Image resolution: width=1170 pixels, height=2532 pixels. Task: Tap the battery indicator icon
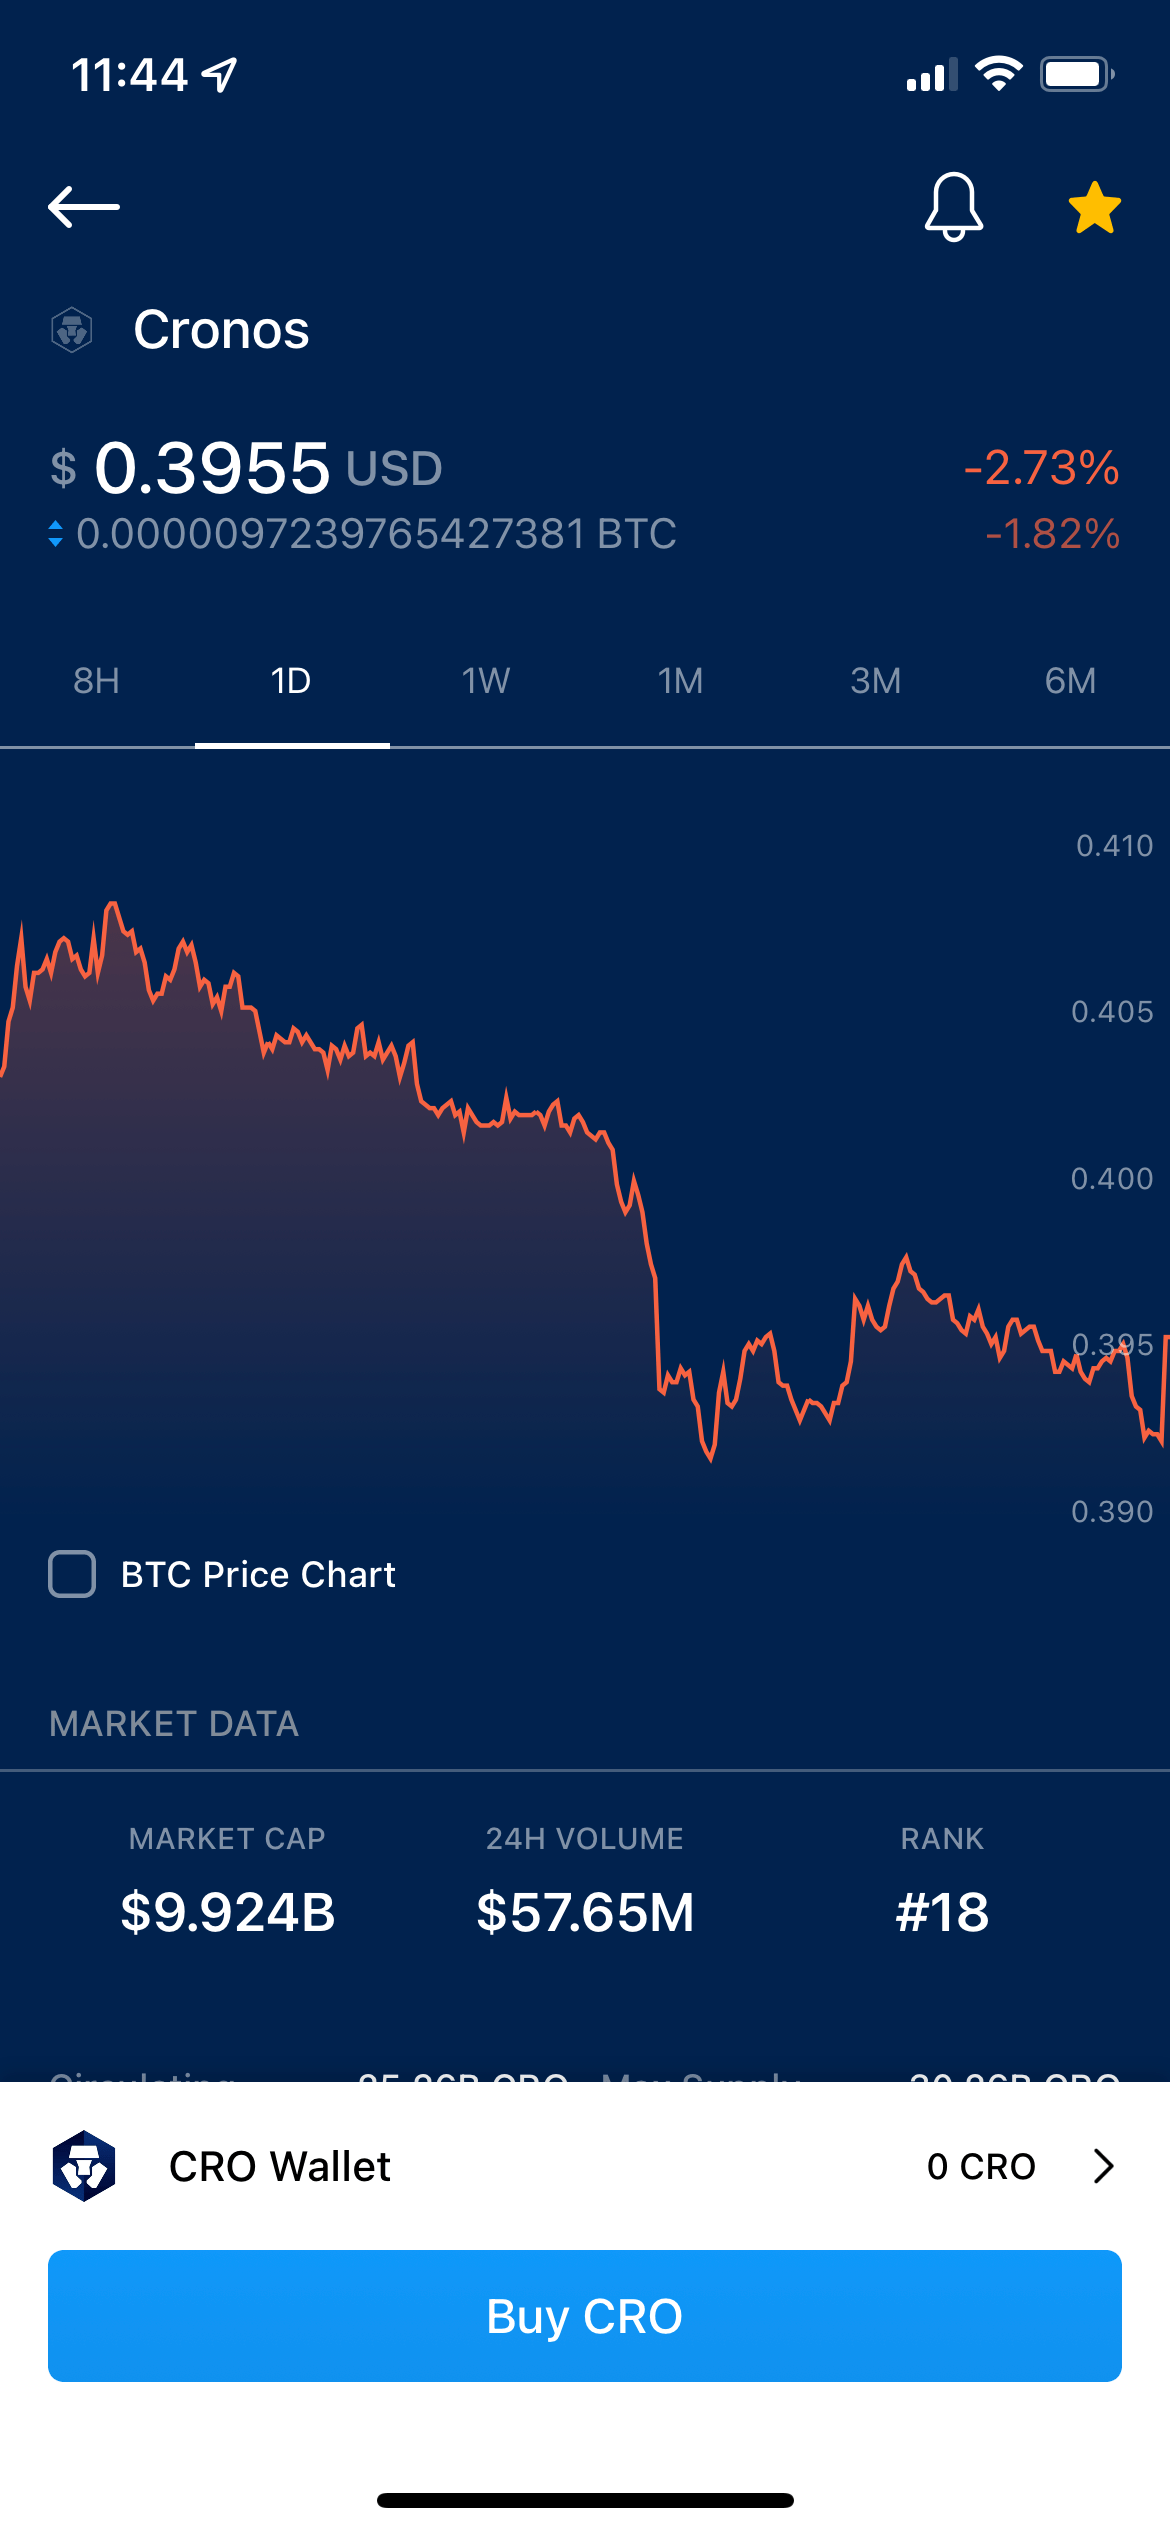1077,74
